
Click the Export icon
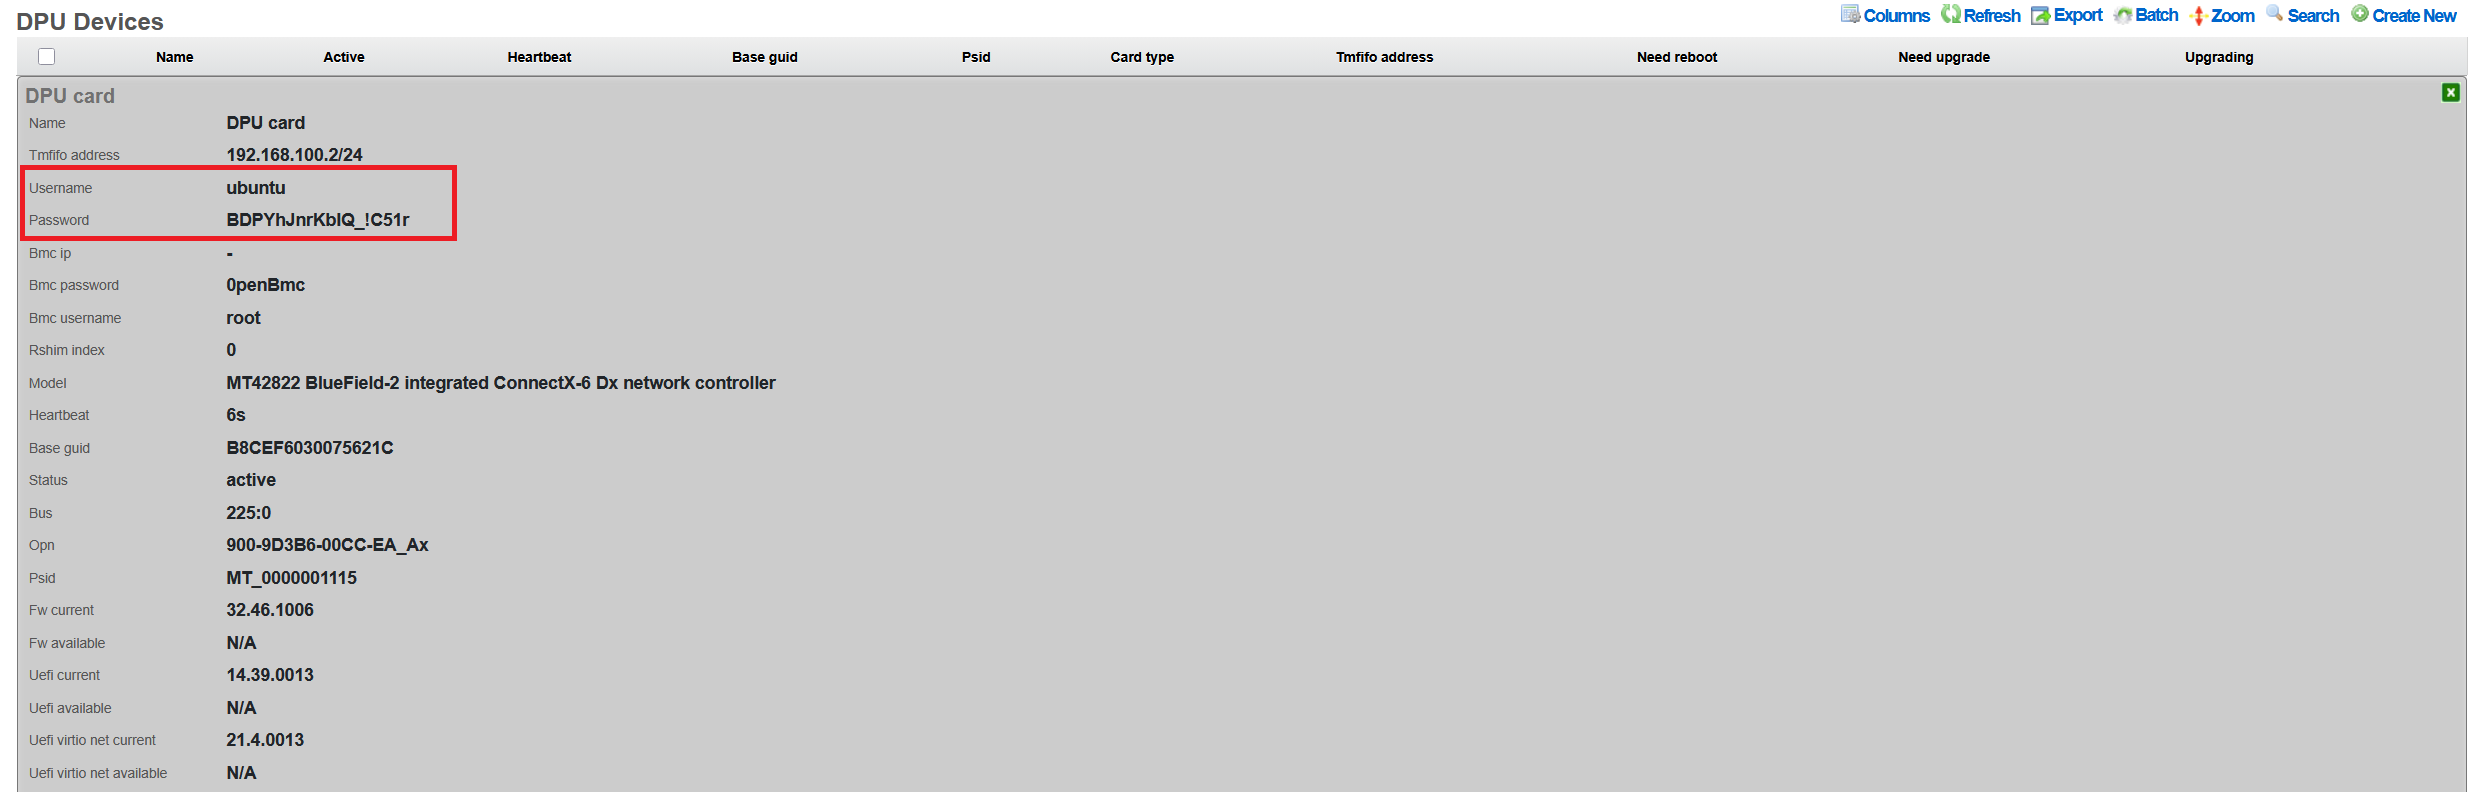(2040, 15)
